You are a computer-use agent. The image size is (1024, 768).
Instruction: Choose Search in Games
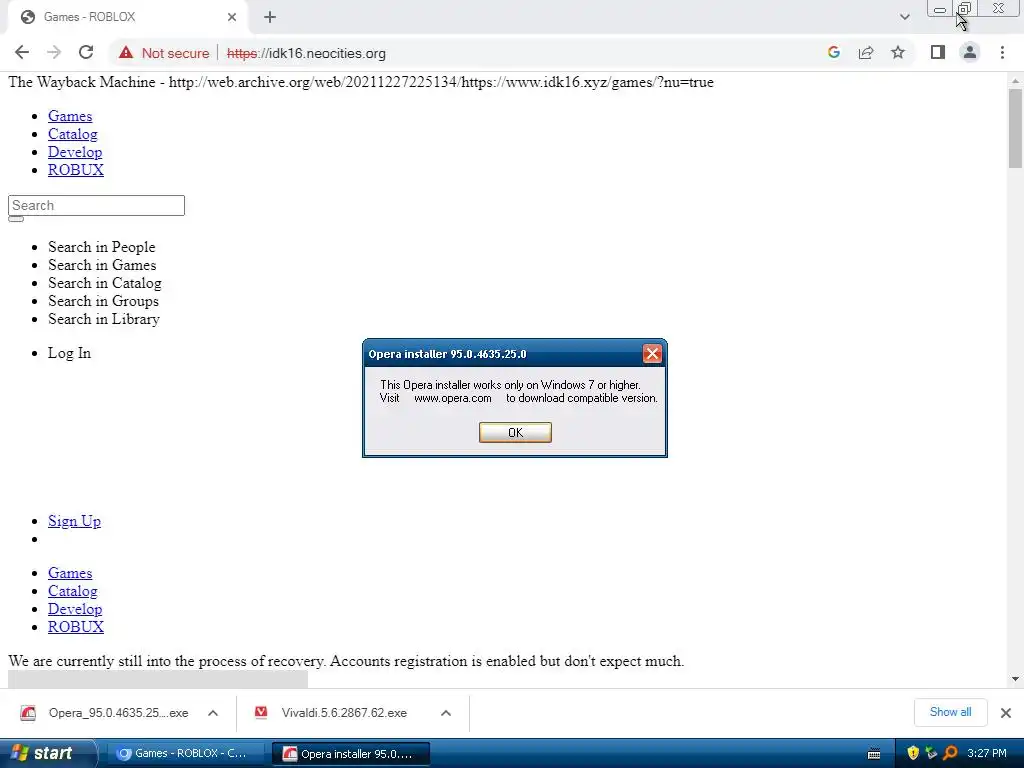point(103,265)
